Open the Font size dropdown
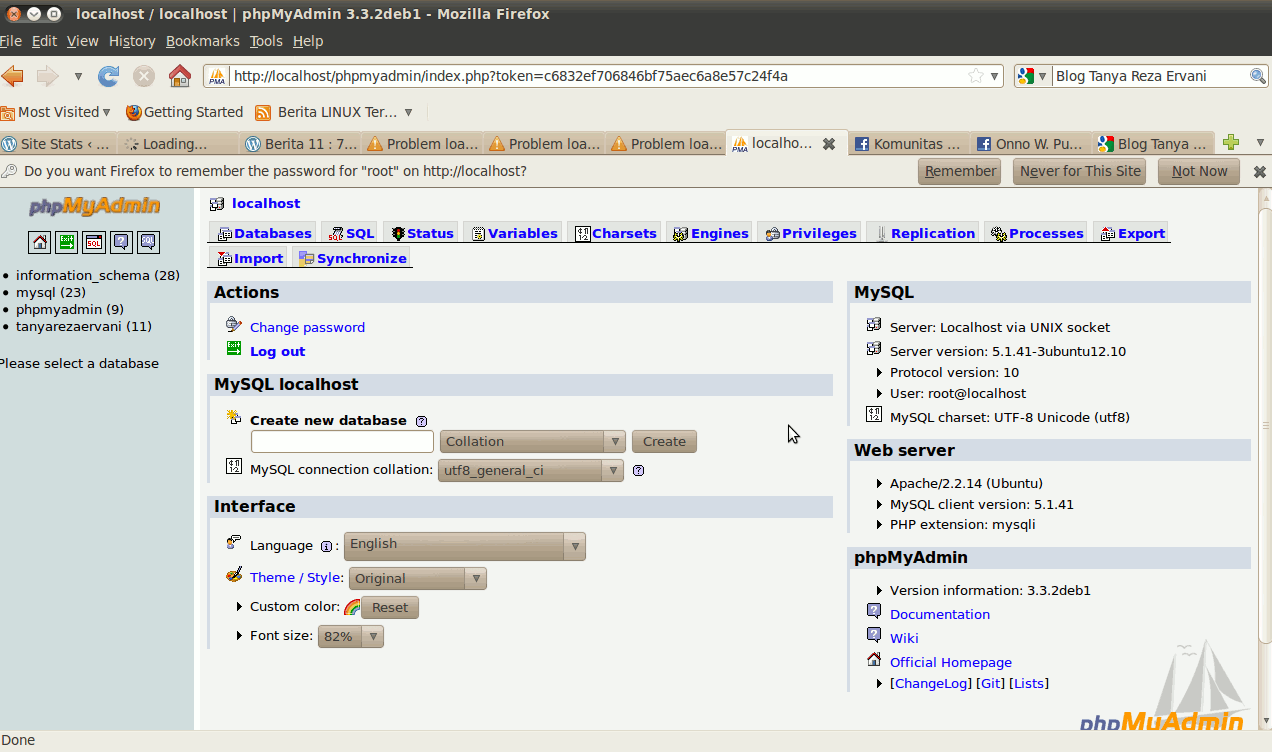Viewport: 1272px width, 752px height. point(351,636)
